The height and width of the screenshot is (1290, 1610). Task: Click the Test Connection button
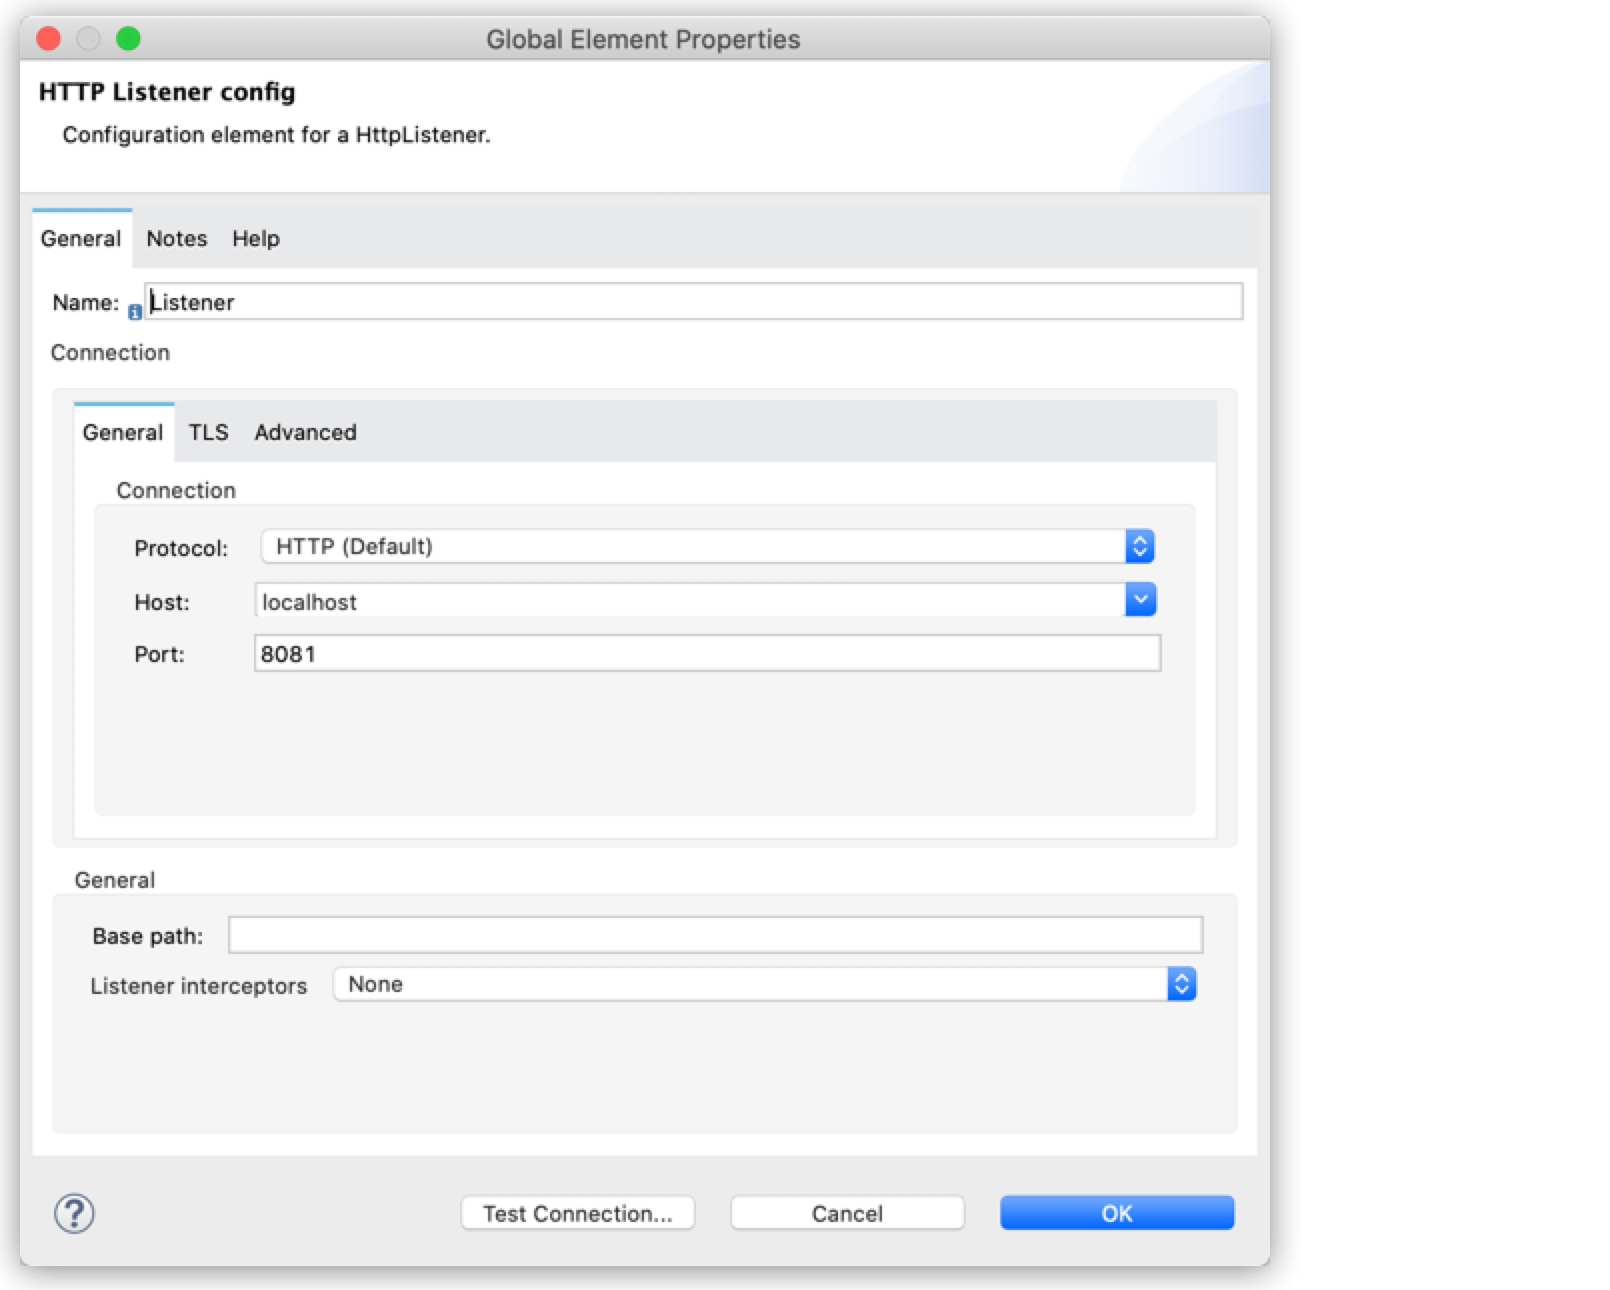tap(578, 1213)
